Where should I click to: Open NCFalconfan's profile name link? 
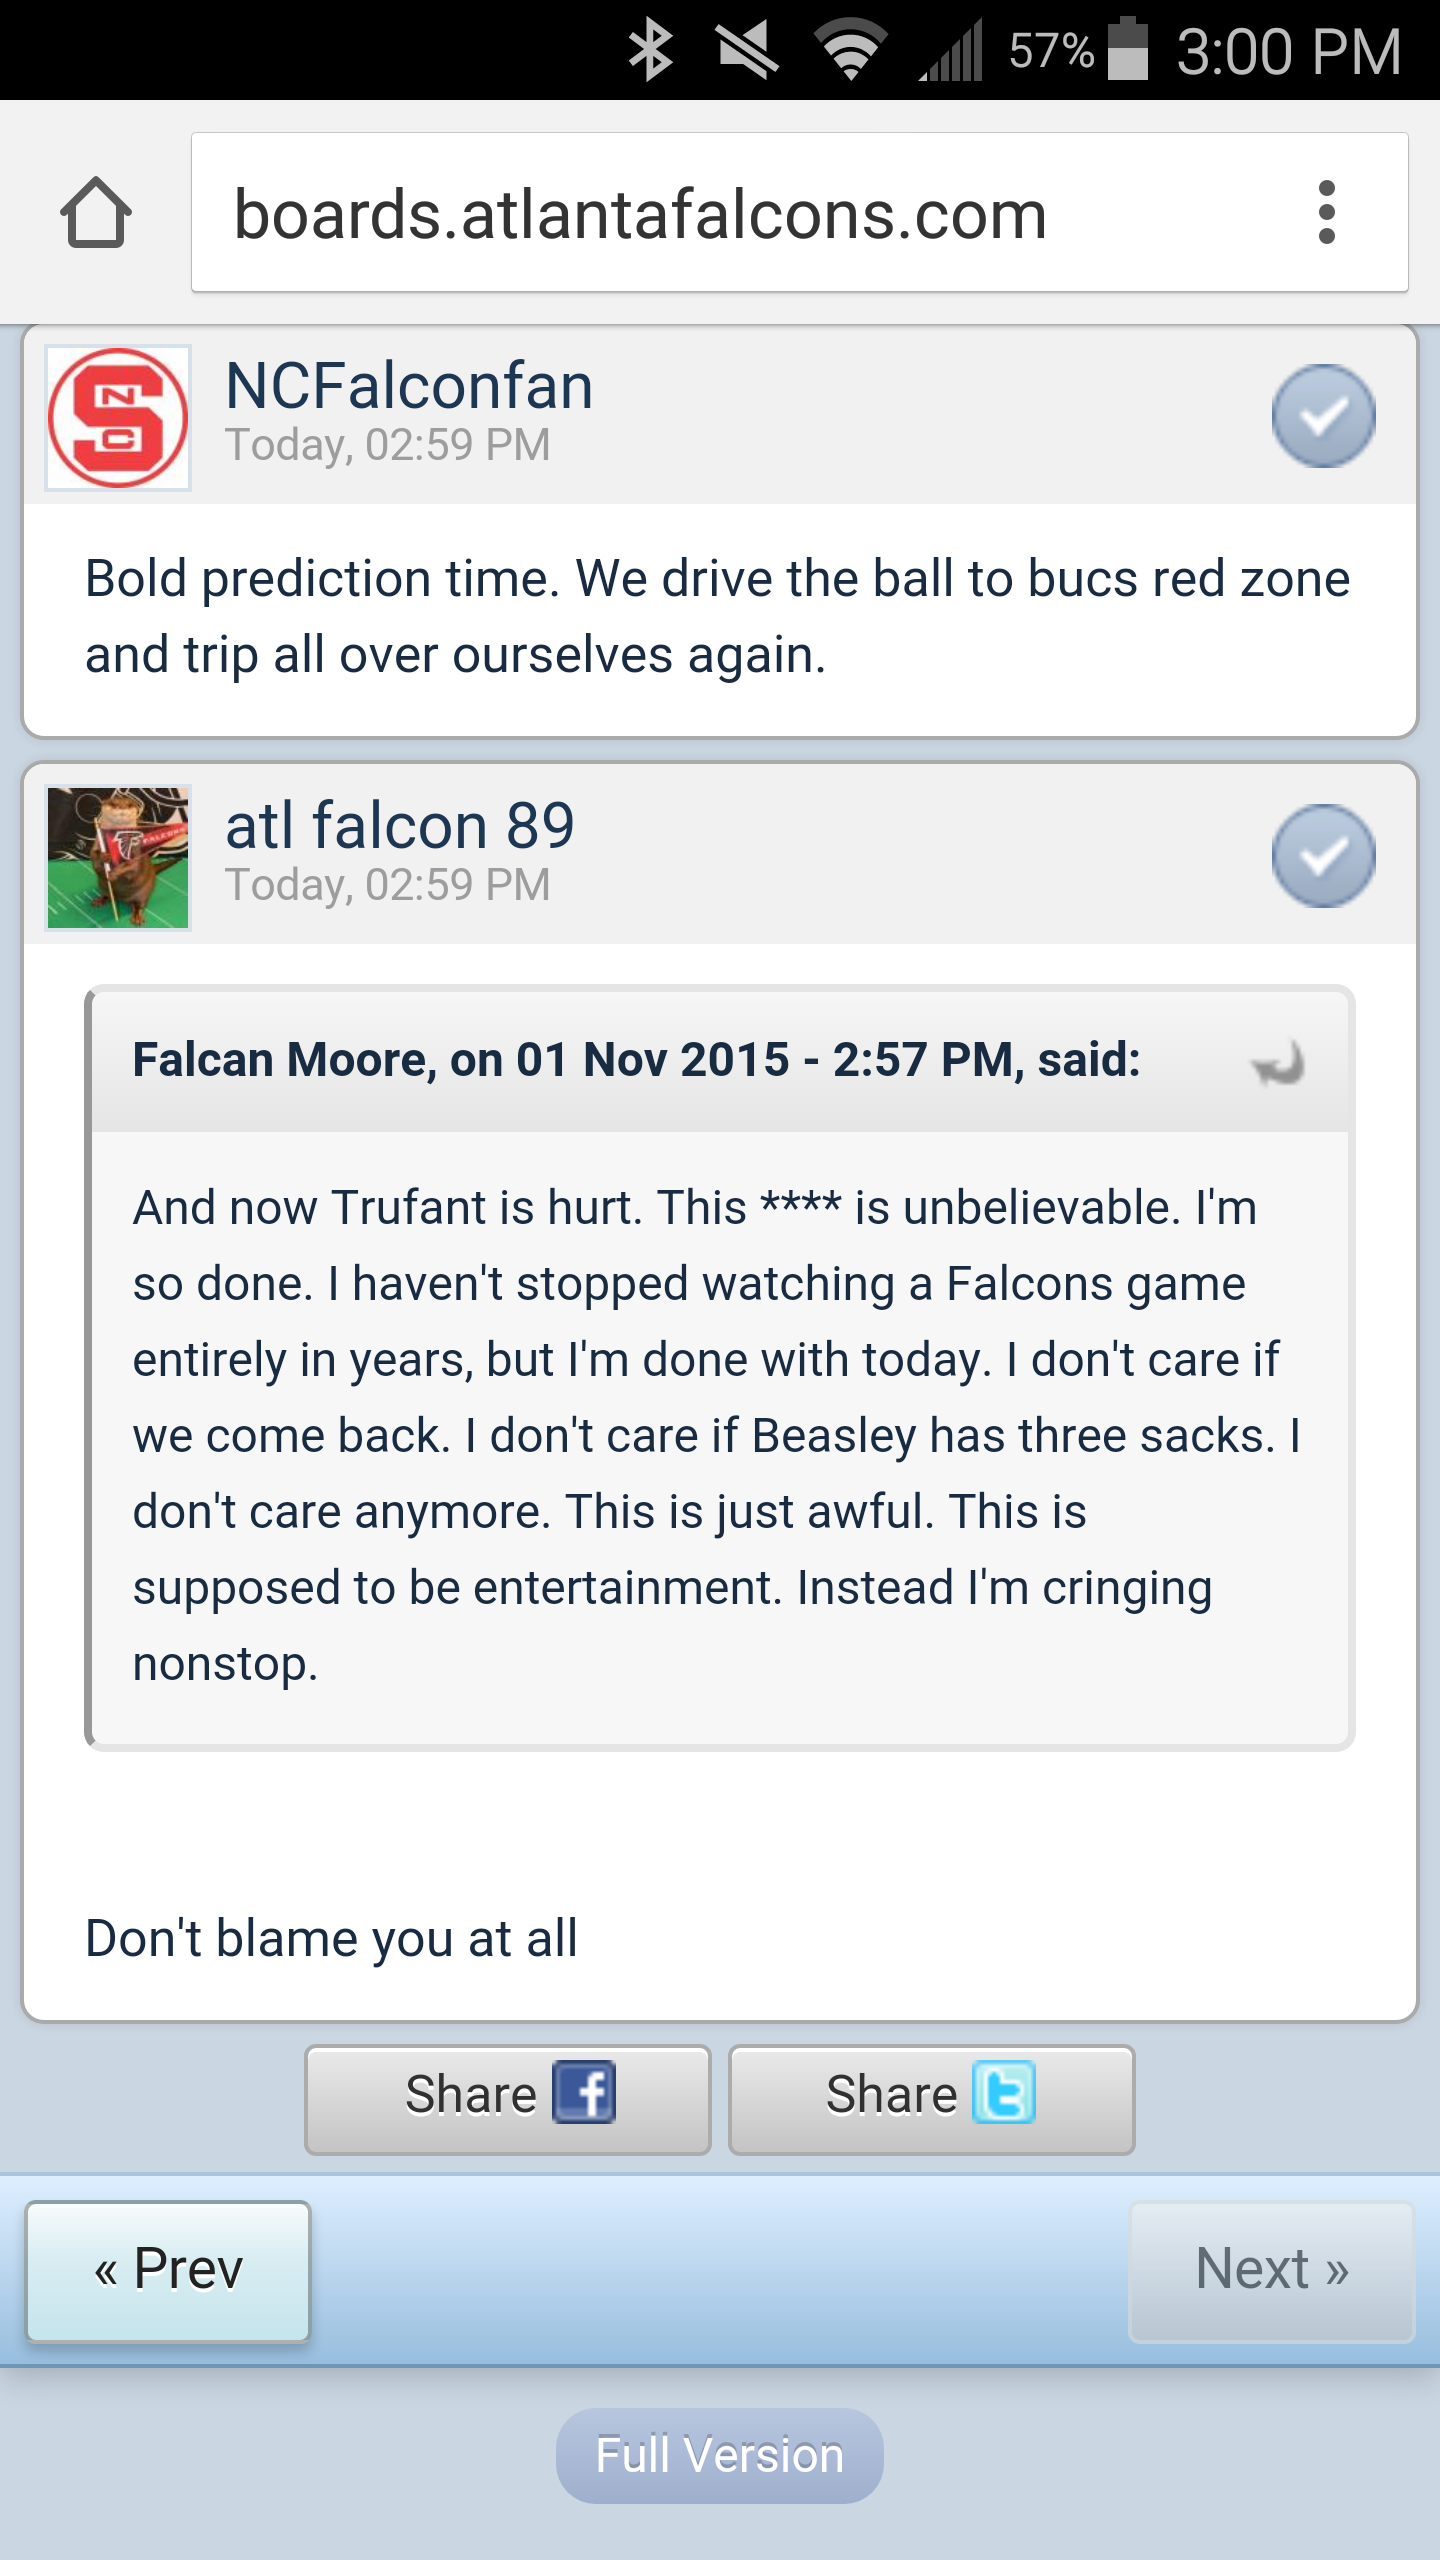409,386
